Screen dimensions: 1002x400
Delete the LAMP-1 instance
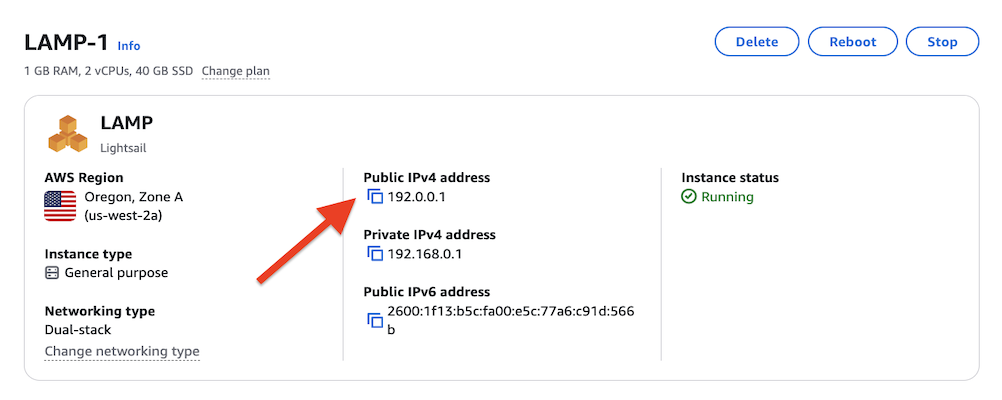tap(756, 42)
